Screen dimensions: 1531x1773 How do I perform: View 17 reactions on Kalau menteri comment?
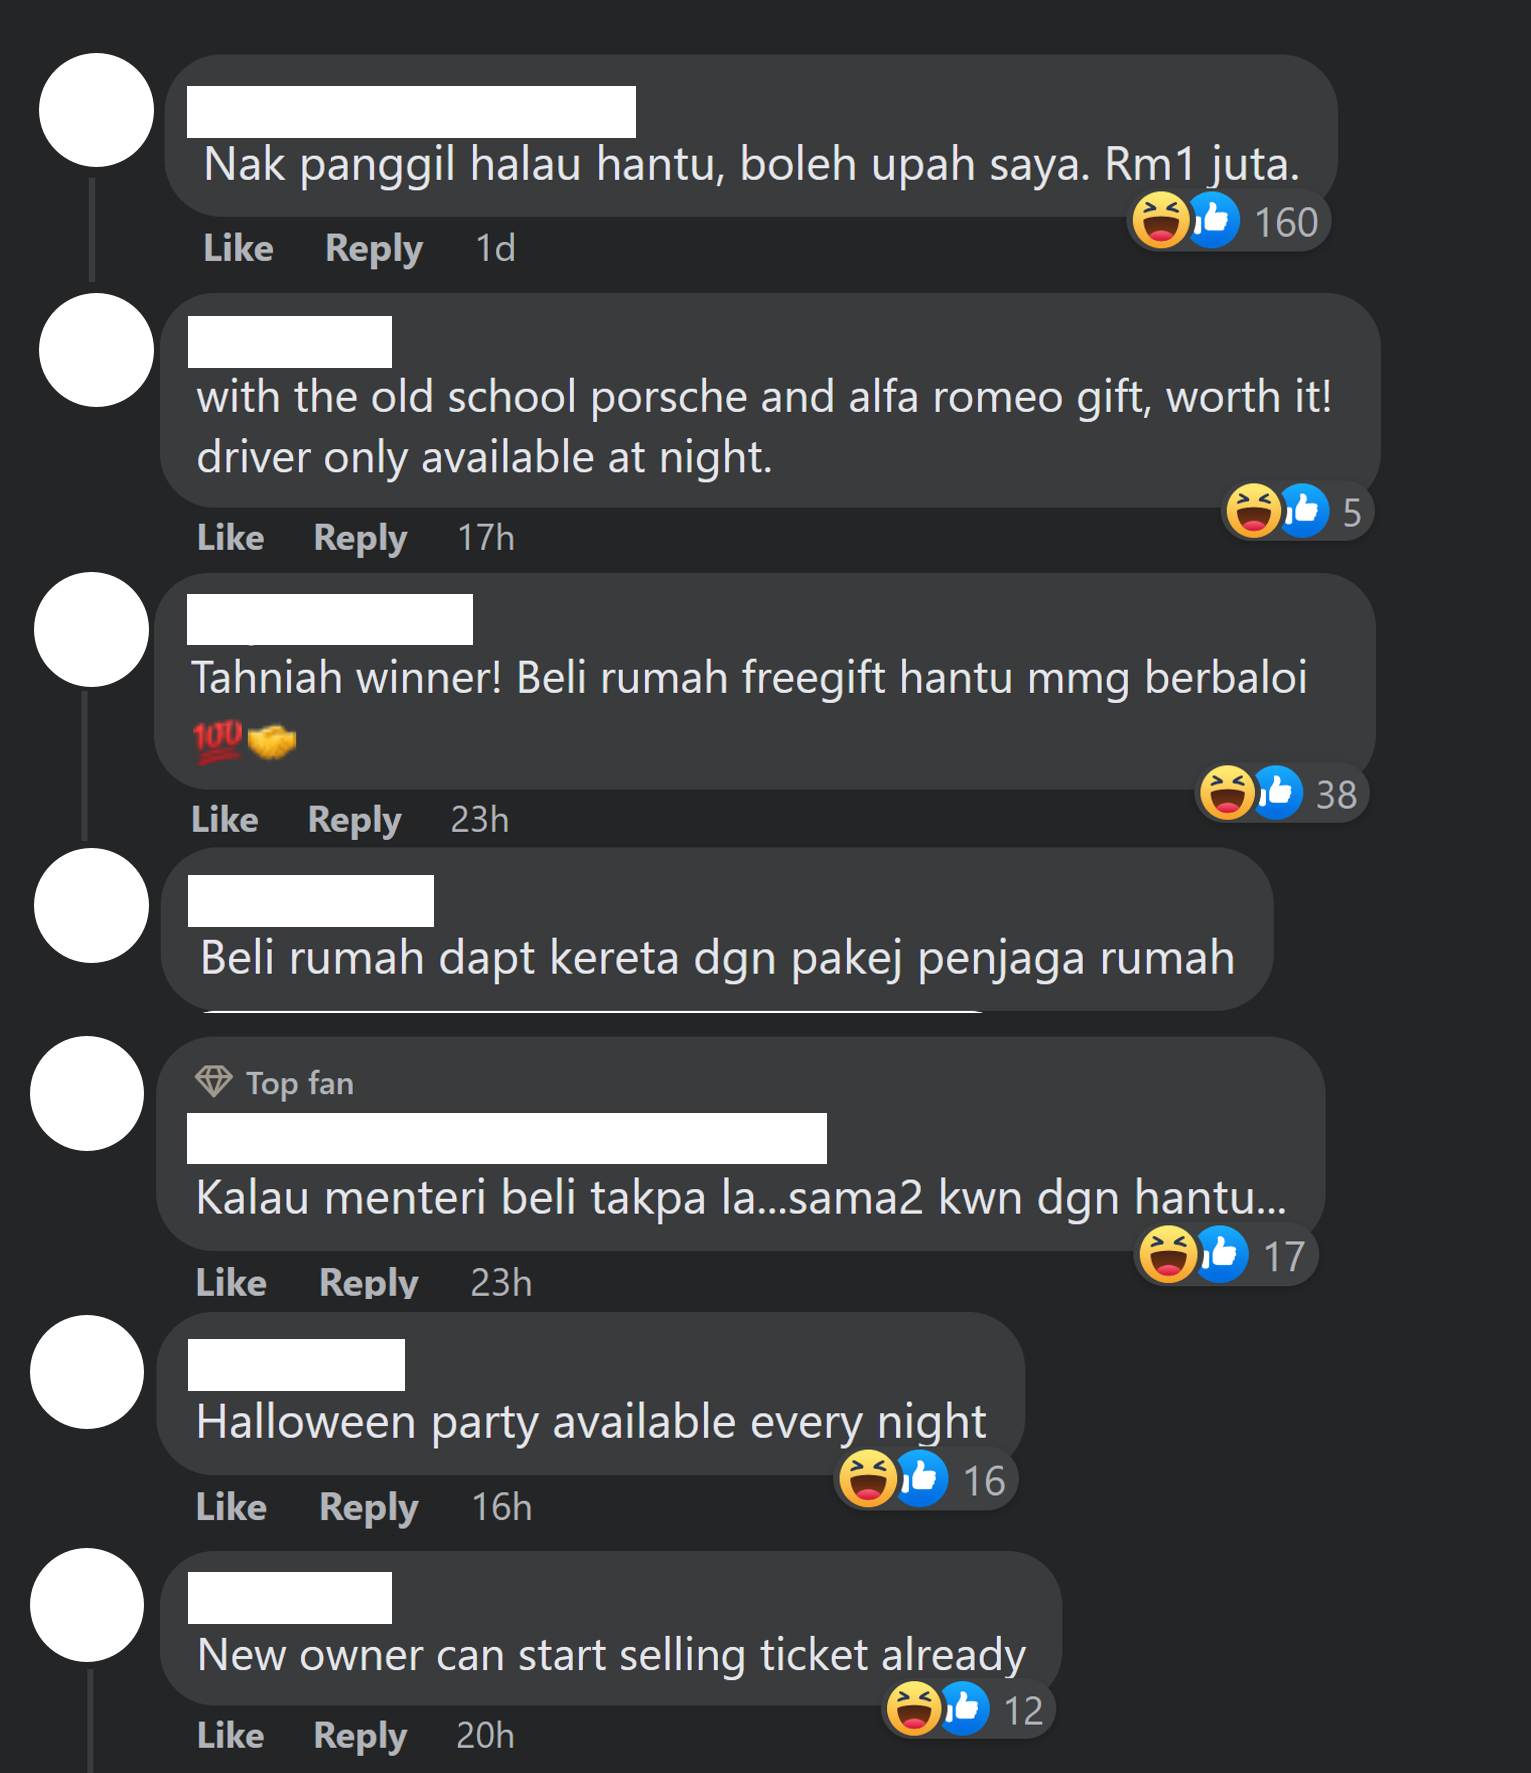click(x=1226, y=1255)
